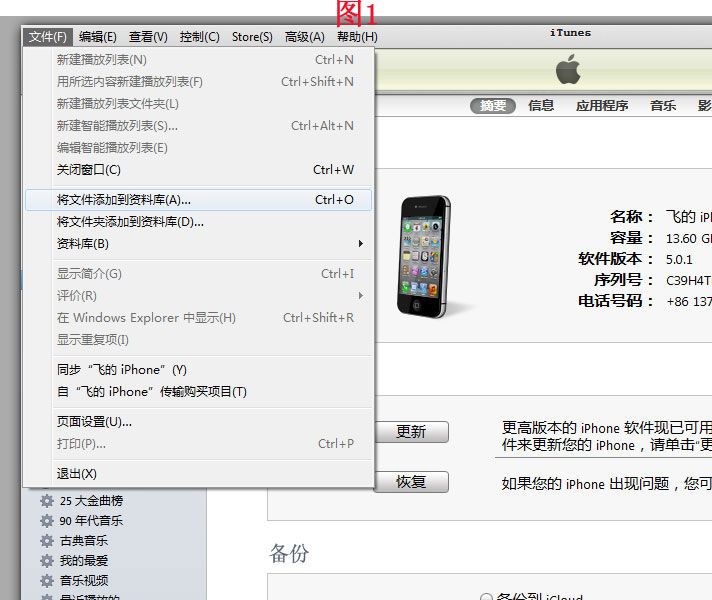Click the 容量： label
Image resolution: width=712 pixels, height=600 pixels.
[632, 238]
